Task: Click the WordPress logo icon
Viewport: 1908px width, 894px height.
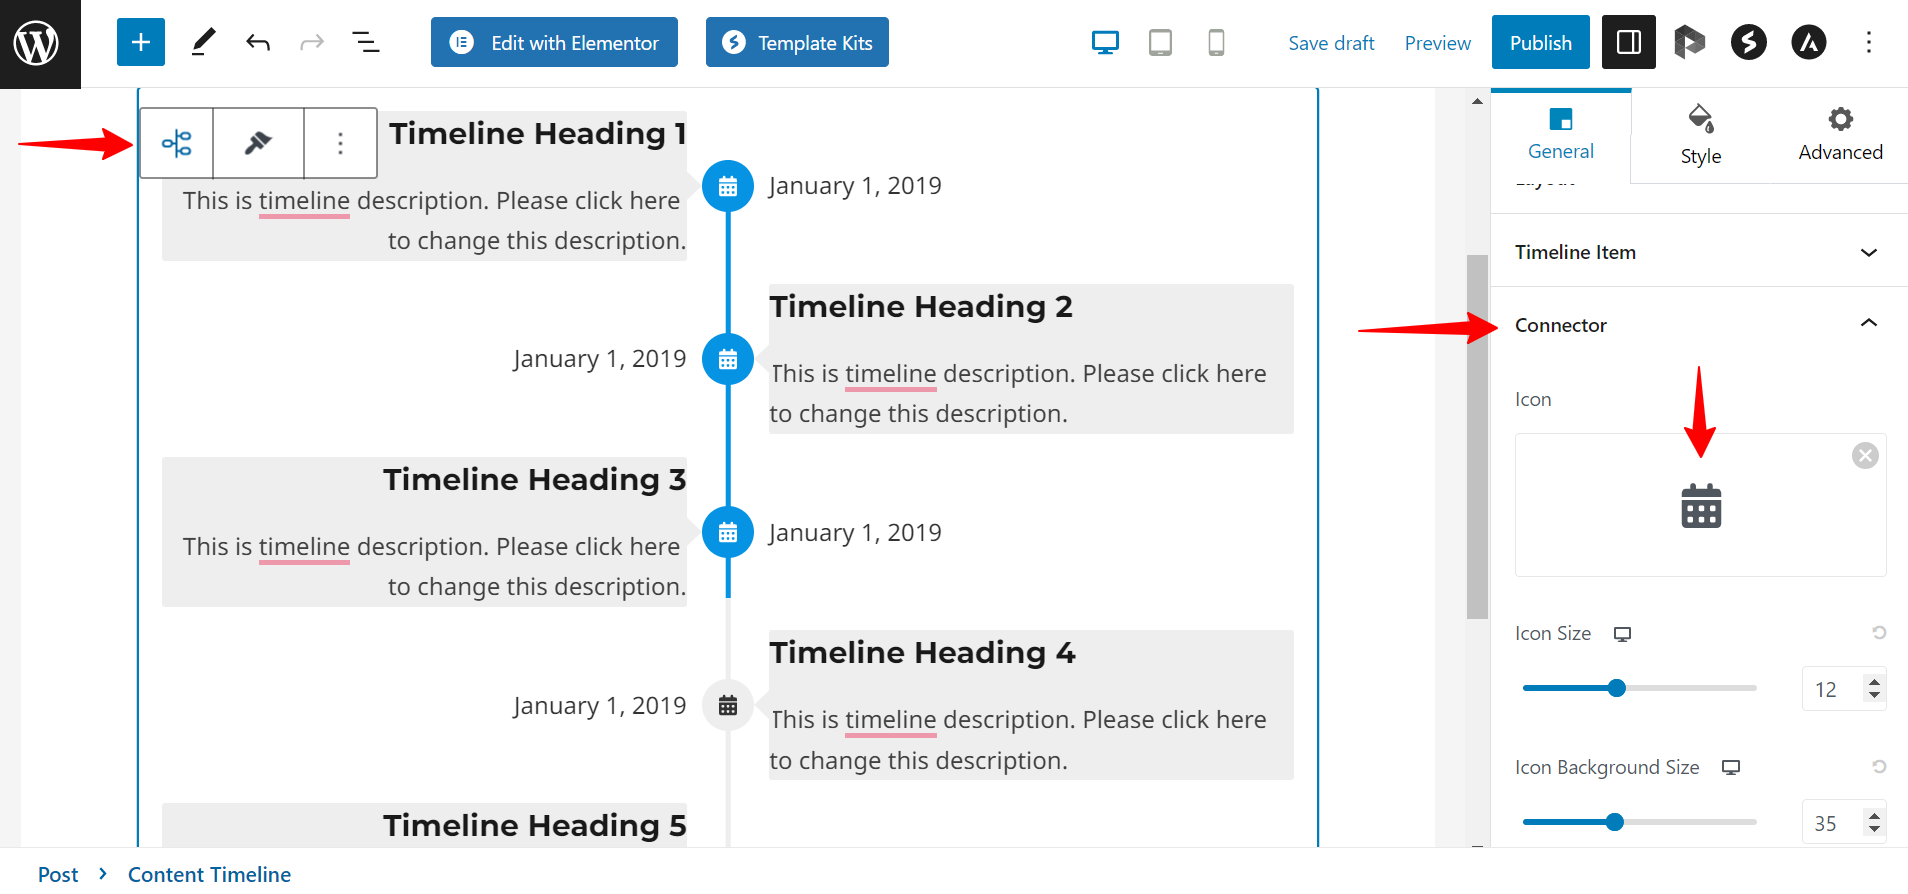Action: pos(37,43)
